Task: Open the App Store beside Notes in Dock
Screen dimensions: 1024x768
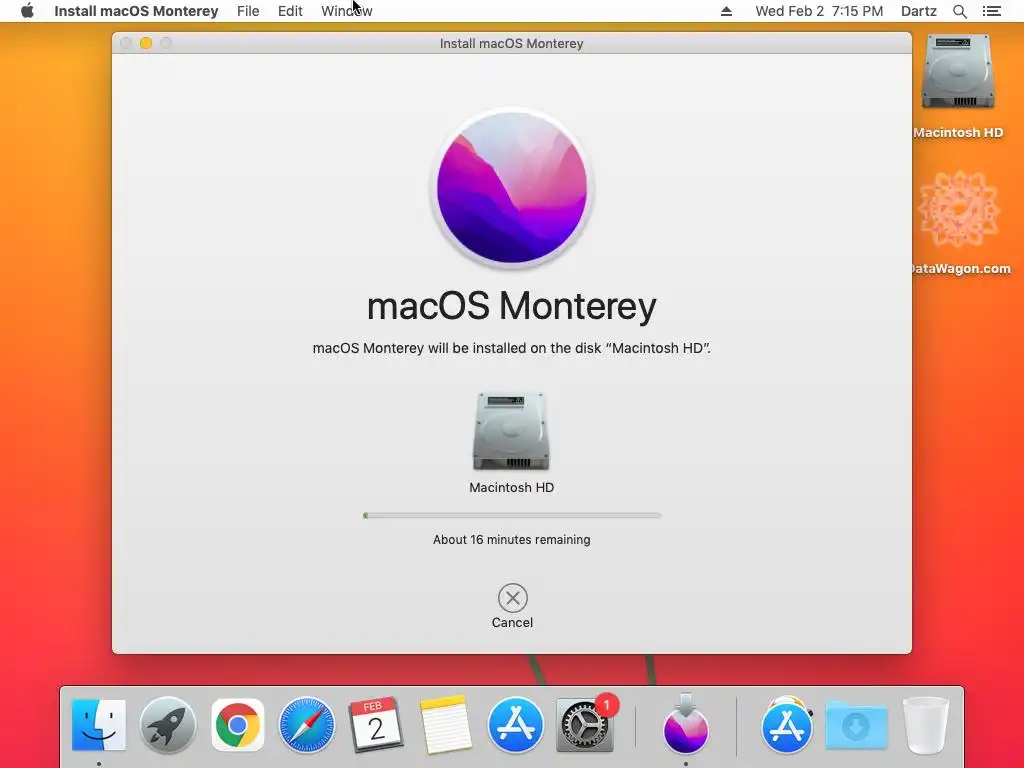Action: (515, 725)
